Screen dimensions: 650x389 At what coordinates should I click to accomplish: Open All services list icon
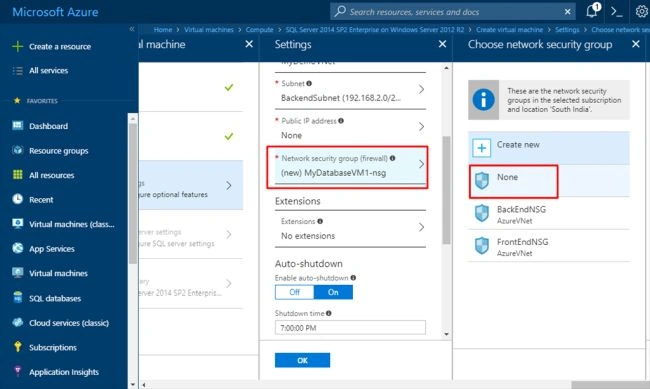pos(17,71)
